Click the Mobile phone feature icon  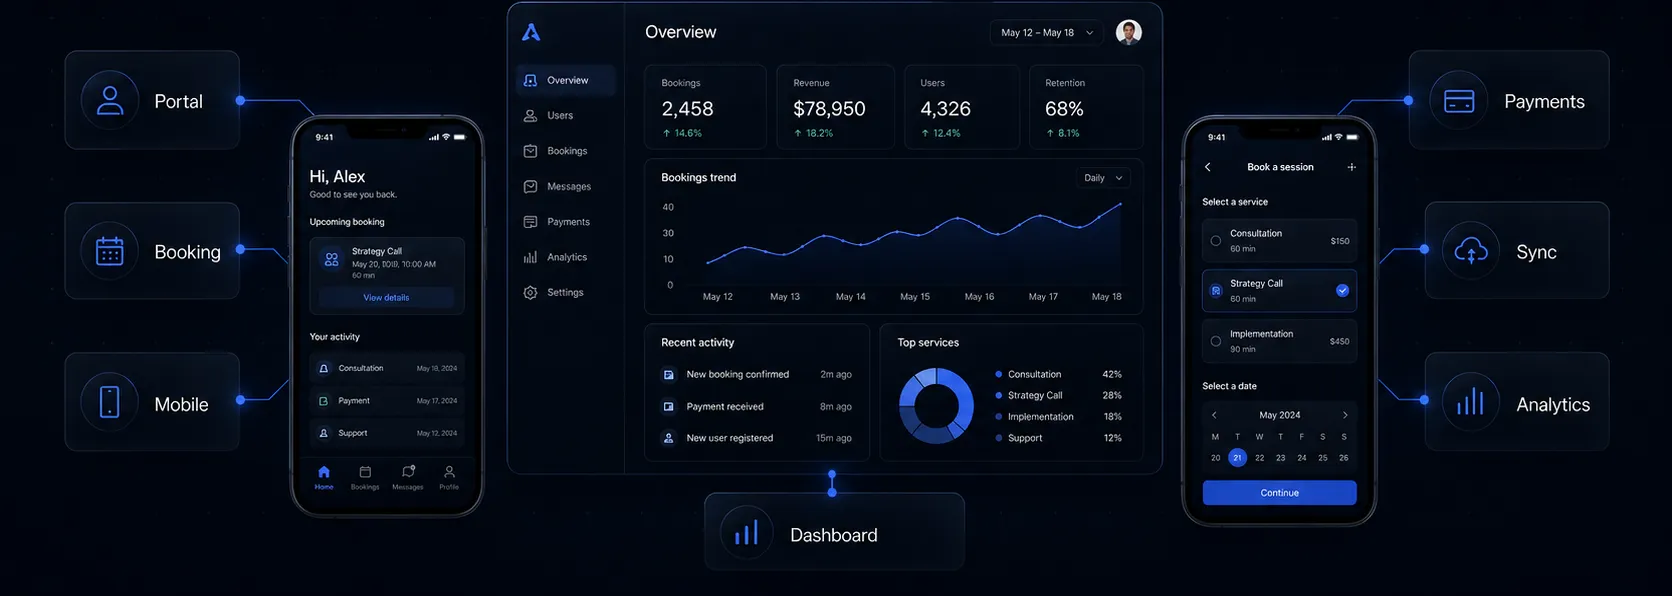[110, 402]
